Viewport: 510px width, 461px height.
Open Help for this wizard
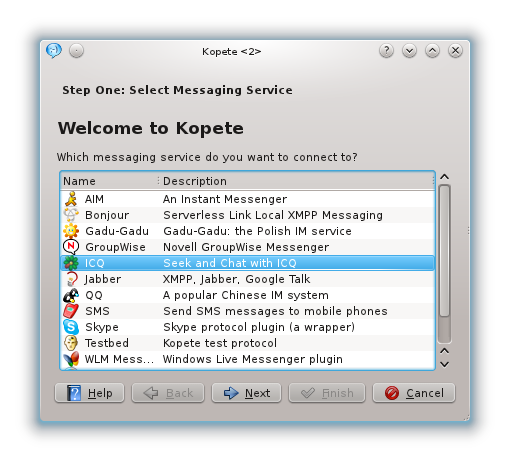click(89, 393)
